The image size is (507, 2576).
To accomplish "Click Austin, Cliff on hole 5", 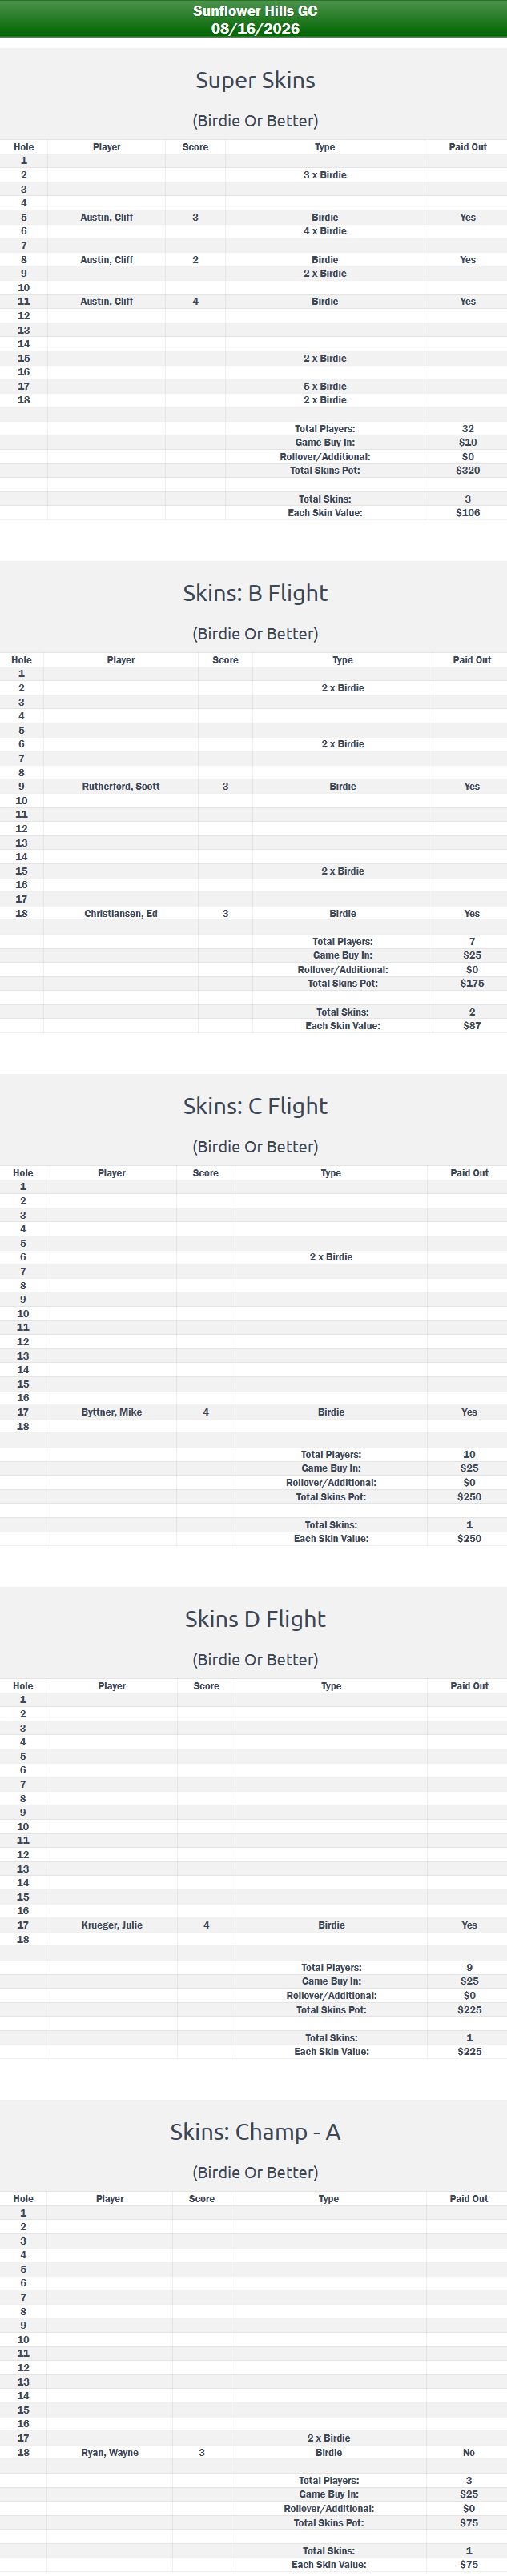I will [106, 217].
